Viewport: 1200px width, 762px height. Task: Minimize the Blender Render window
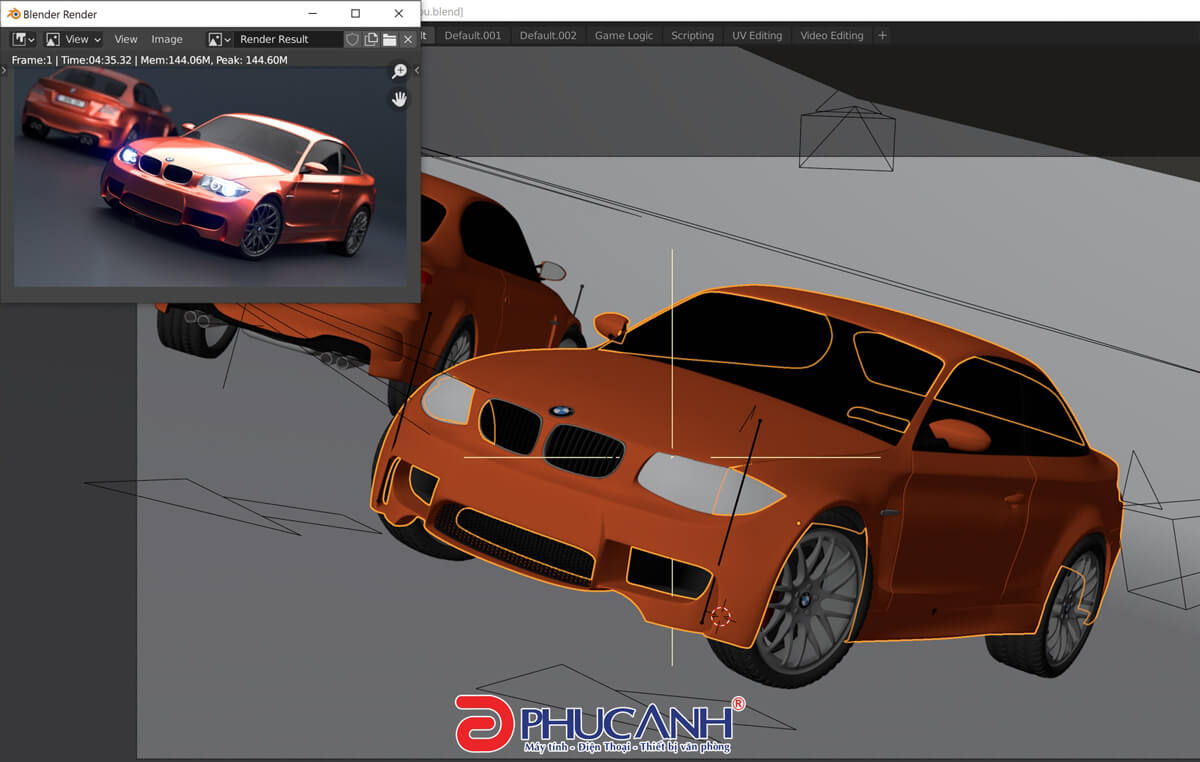click(x=312, y=14)
